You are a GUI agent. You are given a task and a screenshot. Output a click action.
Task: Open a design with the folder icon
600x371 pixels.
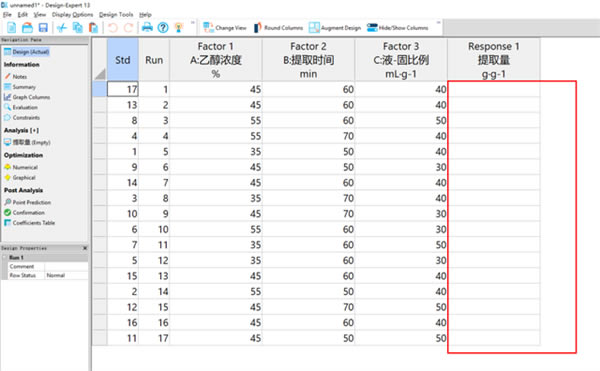pos(27,28)
